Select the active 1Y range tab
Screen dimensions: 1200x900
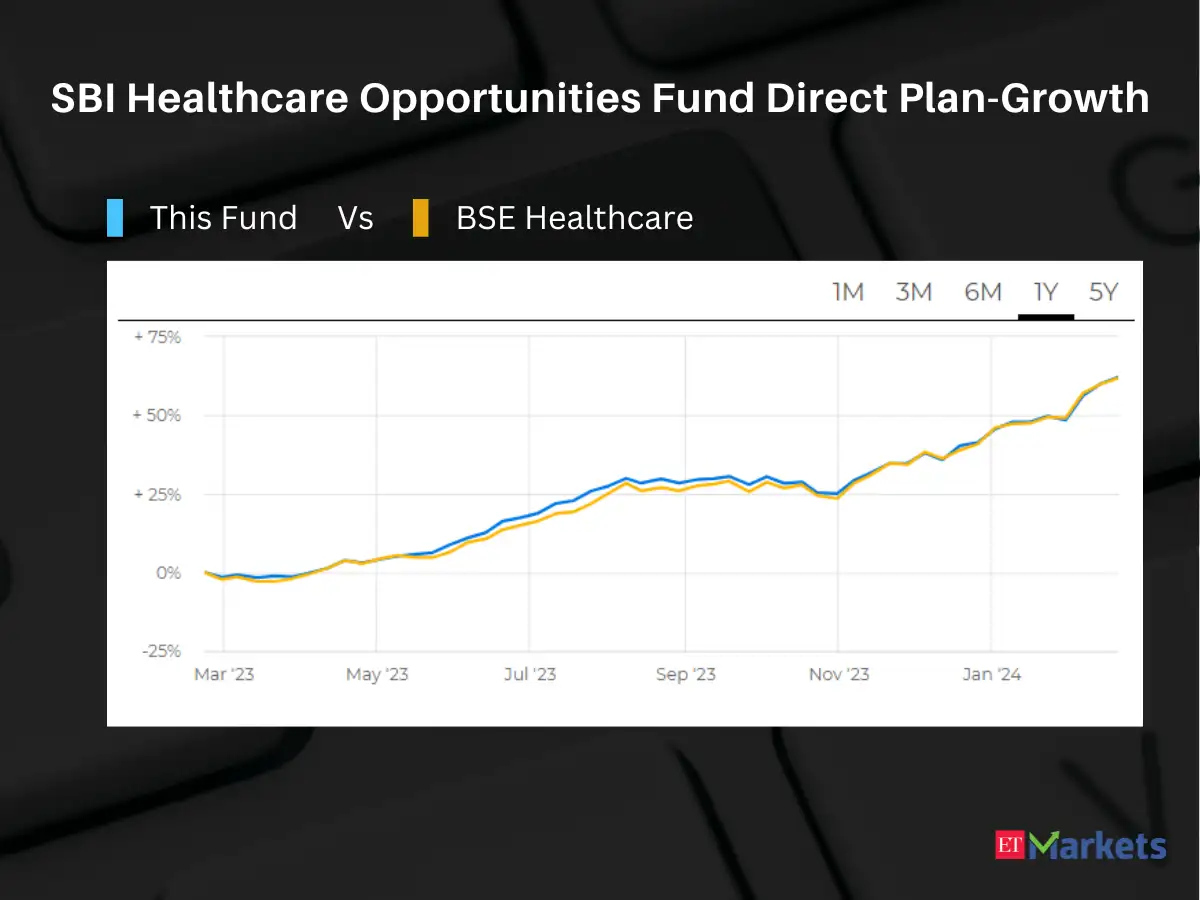[x=1046, y=292]
